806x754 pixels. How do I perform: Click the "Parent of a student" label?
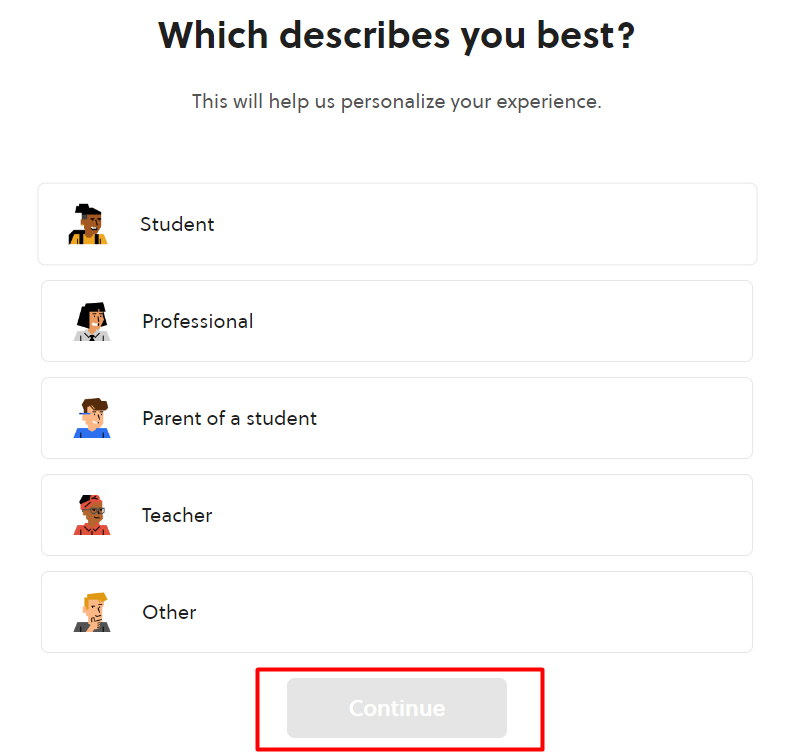pyautogui.click(x=229, y=419)
